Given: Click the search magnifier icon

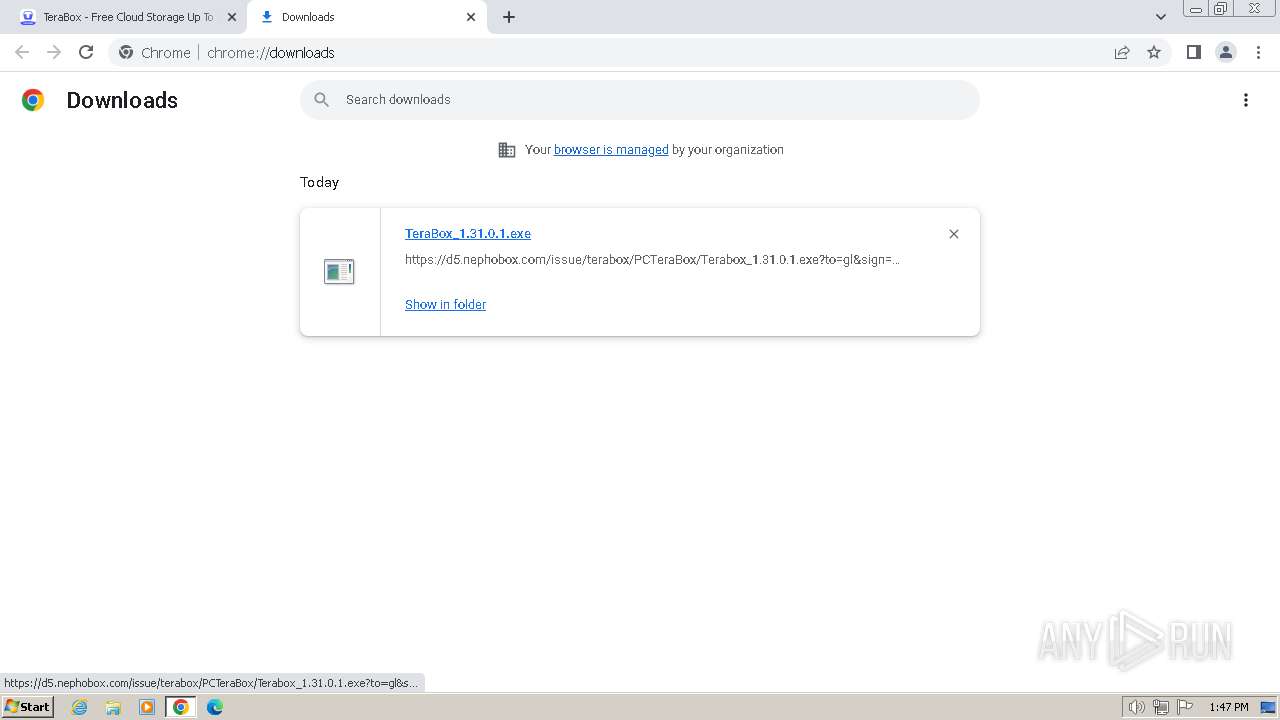Looking at the screenshot, I should coord(322,100).
